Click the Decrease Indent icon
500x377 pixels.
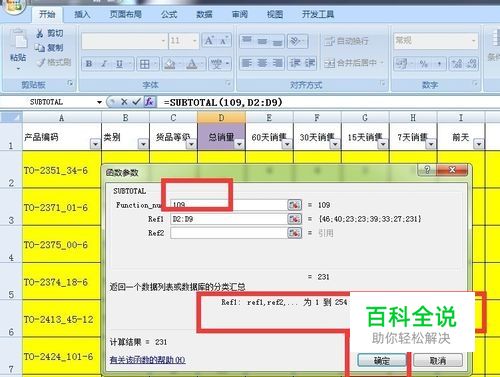[x=295, y=63]
